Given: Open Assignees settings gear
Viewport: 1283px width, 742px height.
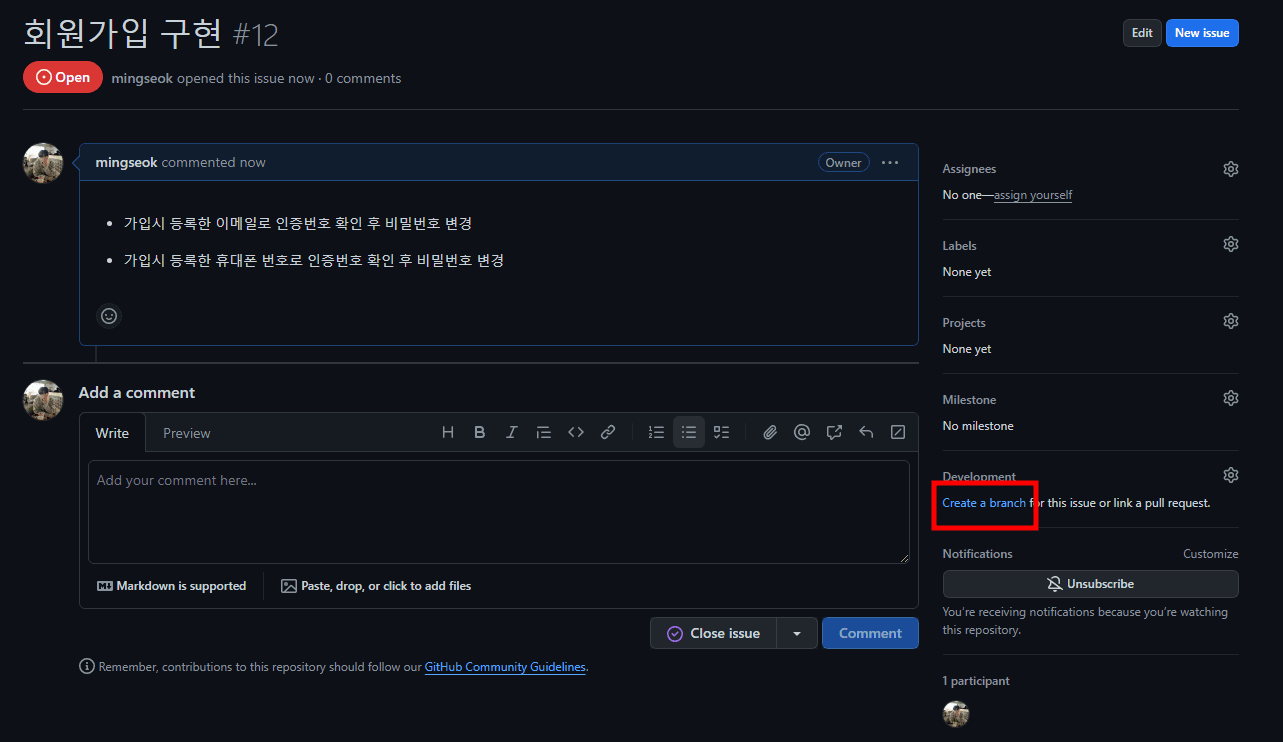Looking at the screenshot, I should click(1230, 169).
